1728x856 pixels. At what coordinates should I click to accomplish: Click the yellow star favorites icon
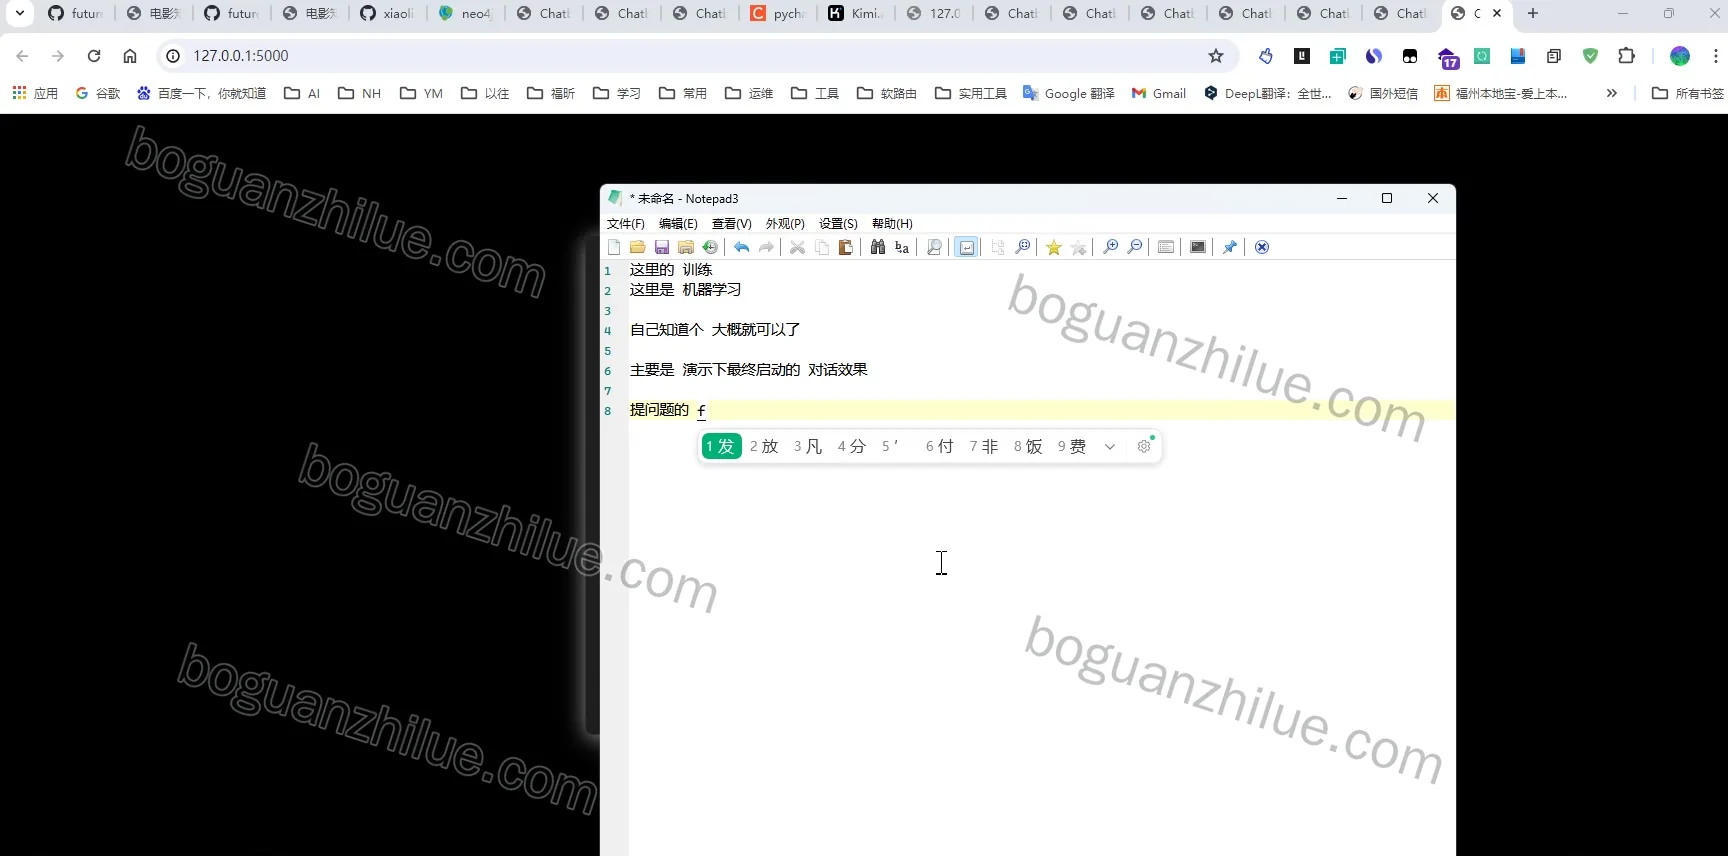click(x=1054, y=247)
